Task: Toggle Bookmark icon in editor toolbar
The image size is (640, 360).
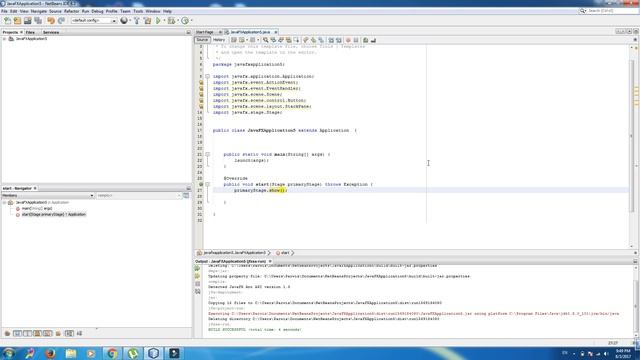Action: click(321, 40)
